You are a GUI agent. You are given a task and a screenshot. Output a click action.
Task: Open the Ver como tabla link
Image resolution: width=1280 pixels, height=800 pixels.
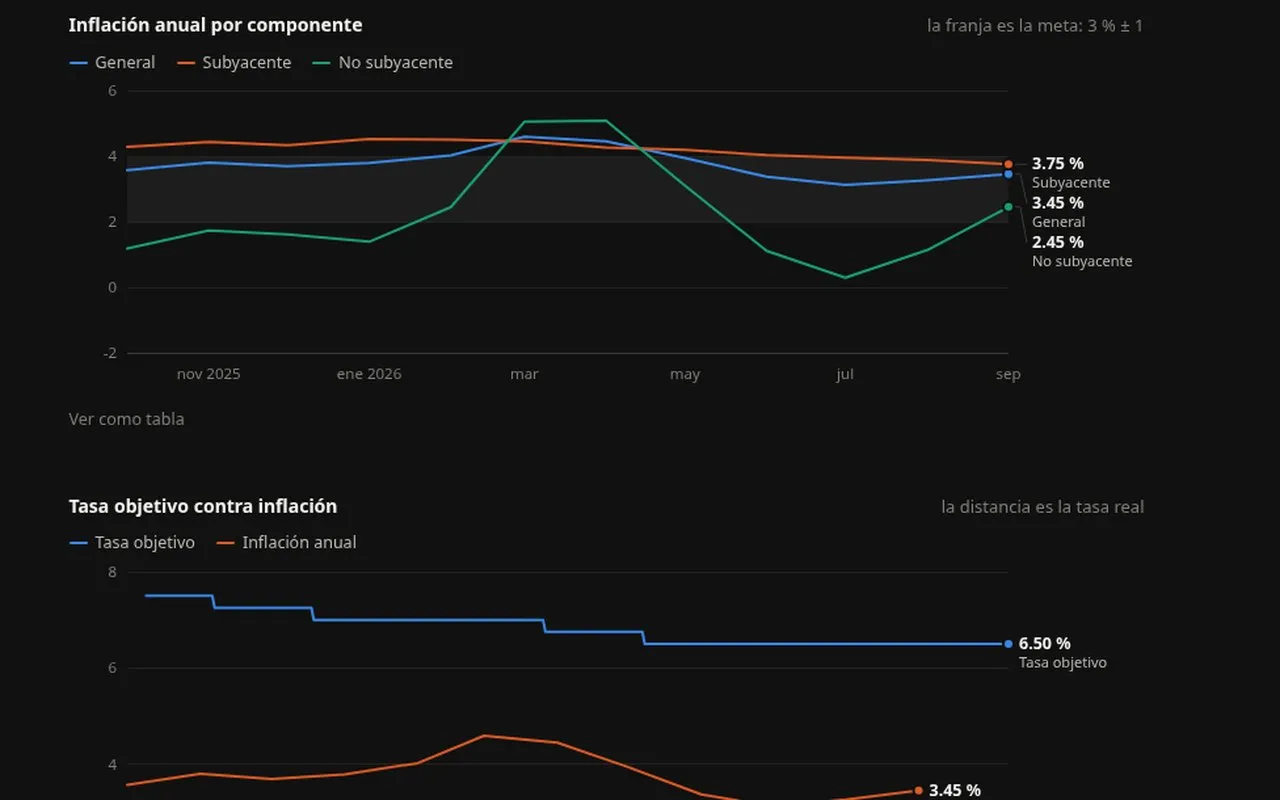click(126, 419)
